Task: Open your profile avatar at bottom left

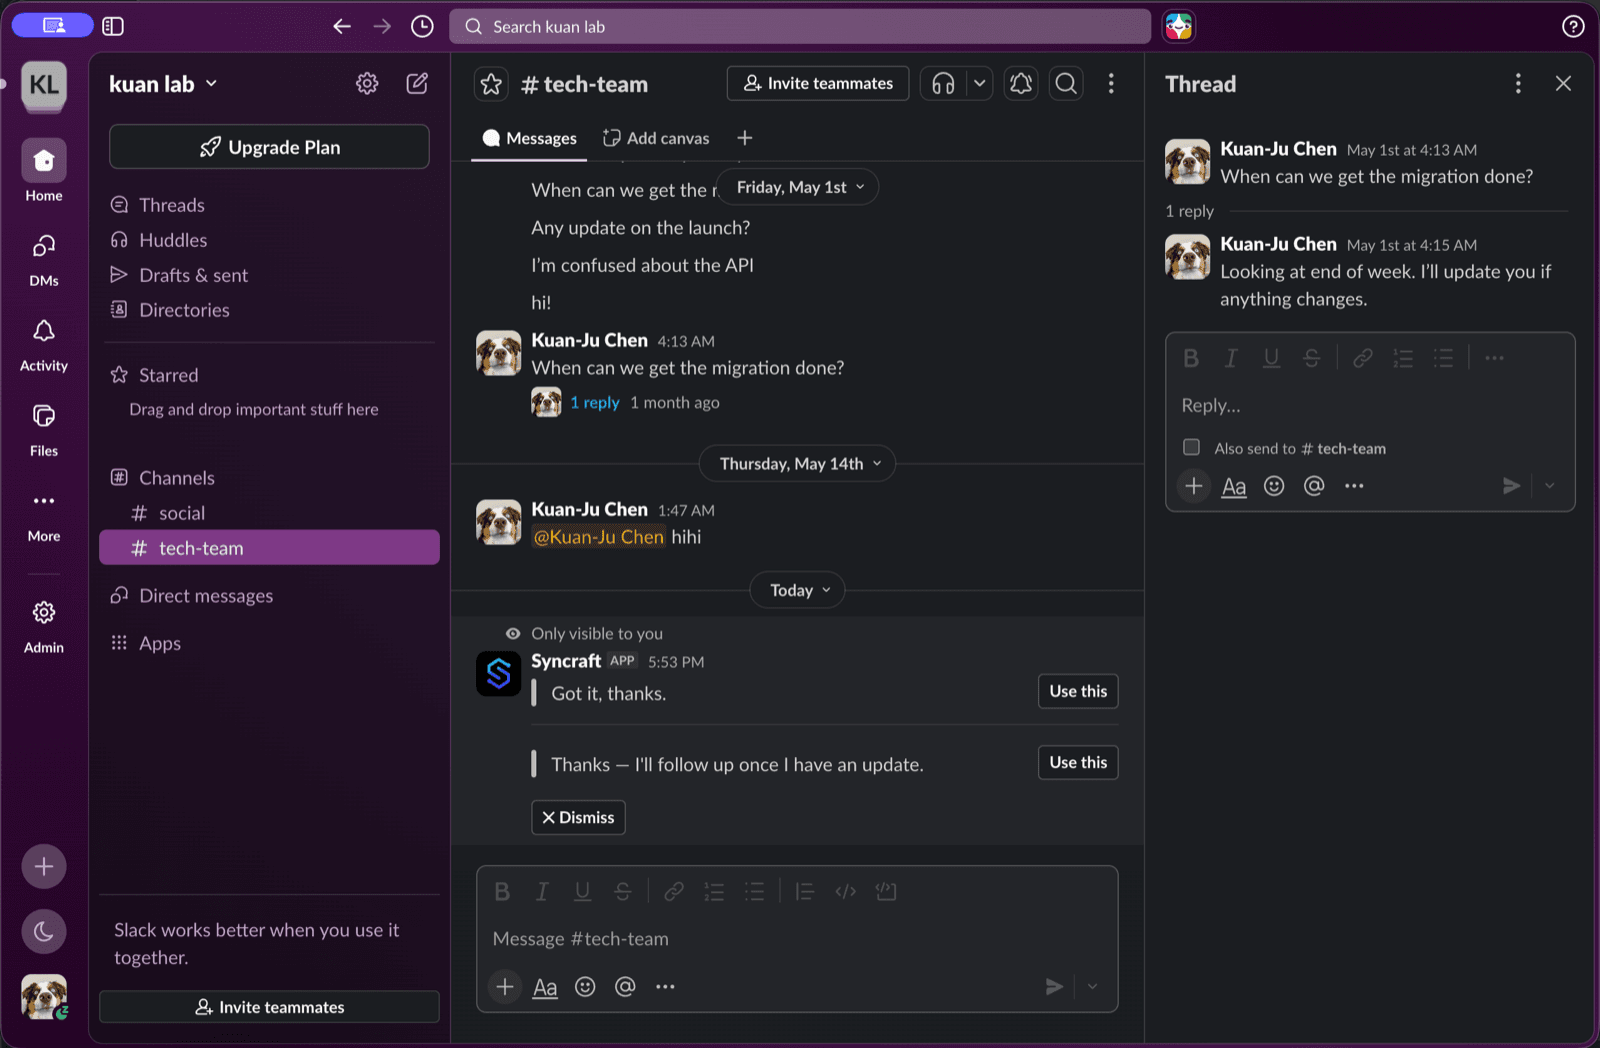Action: 44,996
